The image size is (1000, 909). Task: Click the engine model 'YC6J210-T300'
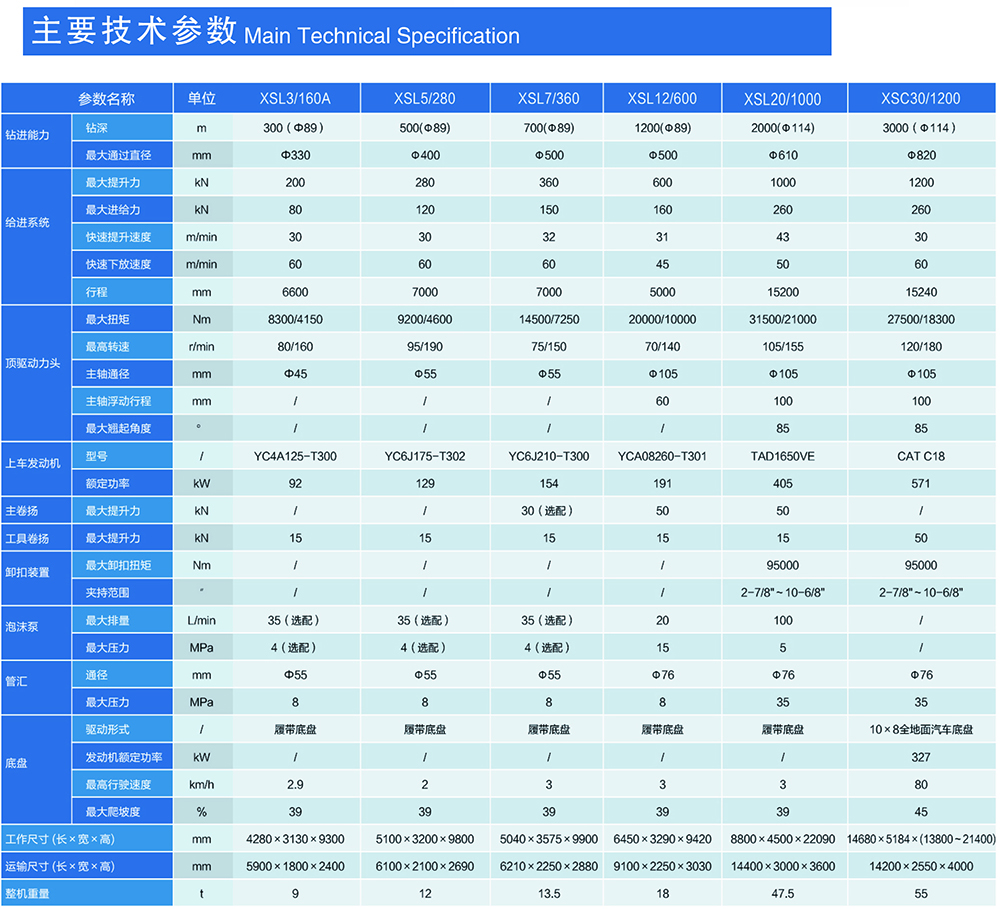pos(548,456)
